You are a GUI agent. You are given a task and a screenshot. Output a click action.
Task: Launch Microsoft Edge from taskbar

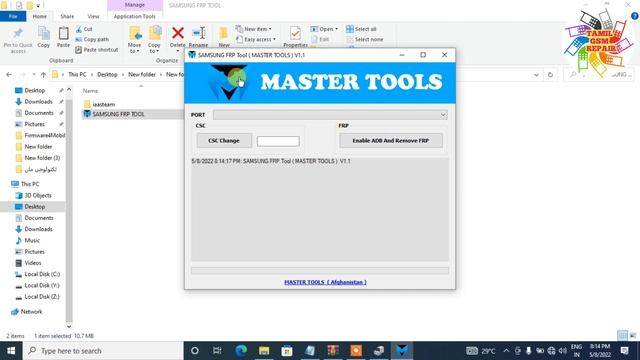241,351
